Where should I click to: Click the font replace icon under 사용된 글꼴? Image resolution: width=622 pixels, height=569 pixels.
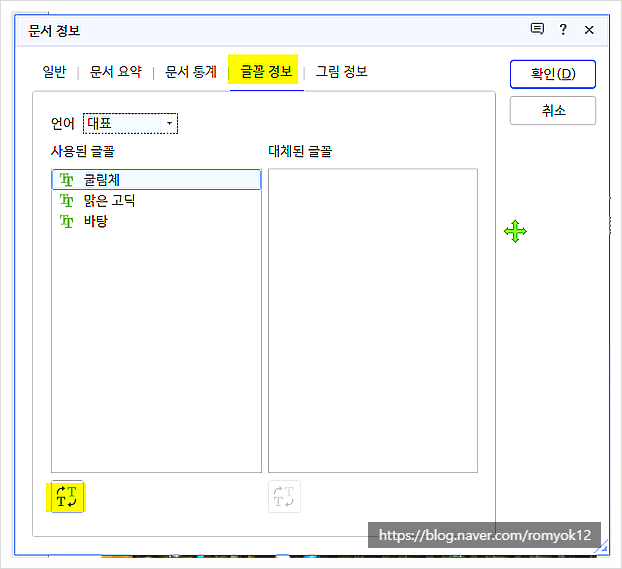click(67, 496)
